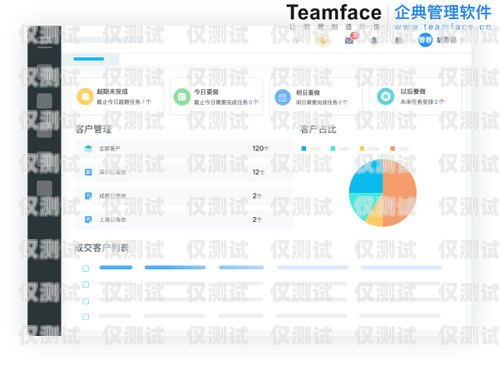Open the 超期未完成 task card title
This screenshot has height=365, width=499.
pos(112,91)
